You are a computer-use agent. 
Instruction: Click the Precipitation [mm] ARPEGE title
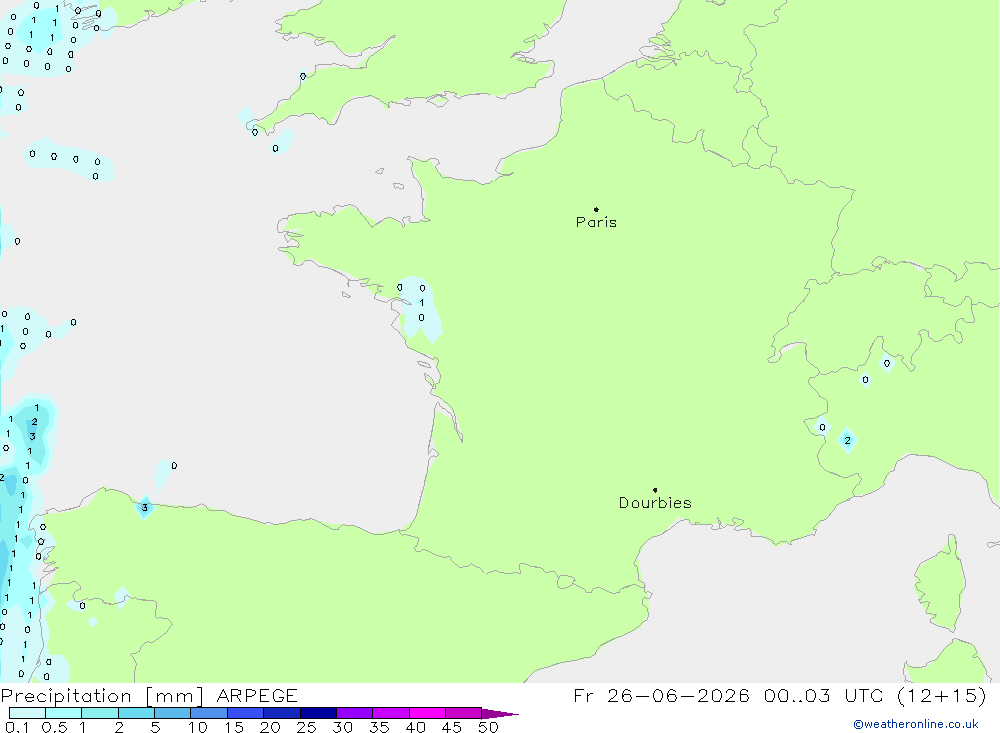[x=149, y=695]
